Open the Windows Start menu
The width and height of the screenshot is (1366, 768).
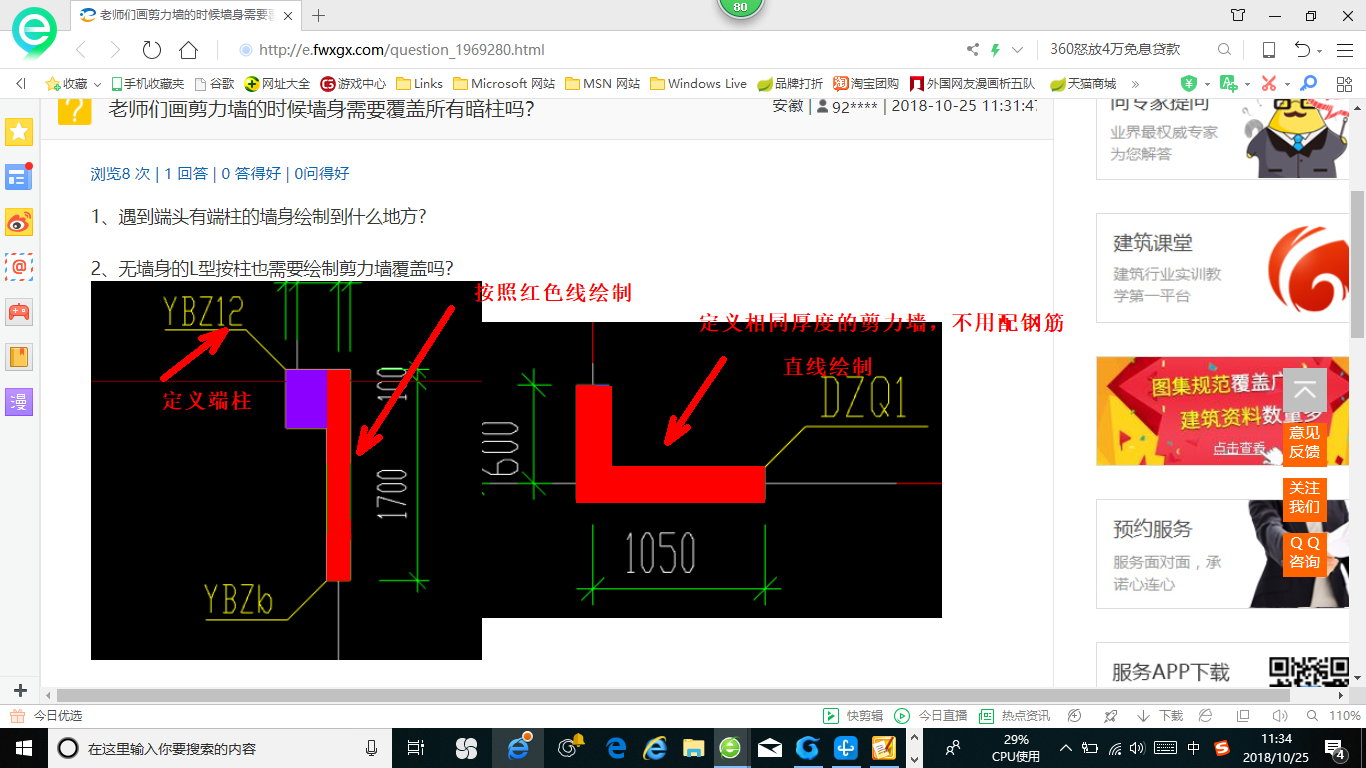pos(23,747)
